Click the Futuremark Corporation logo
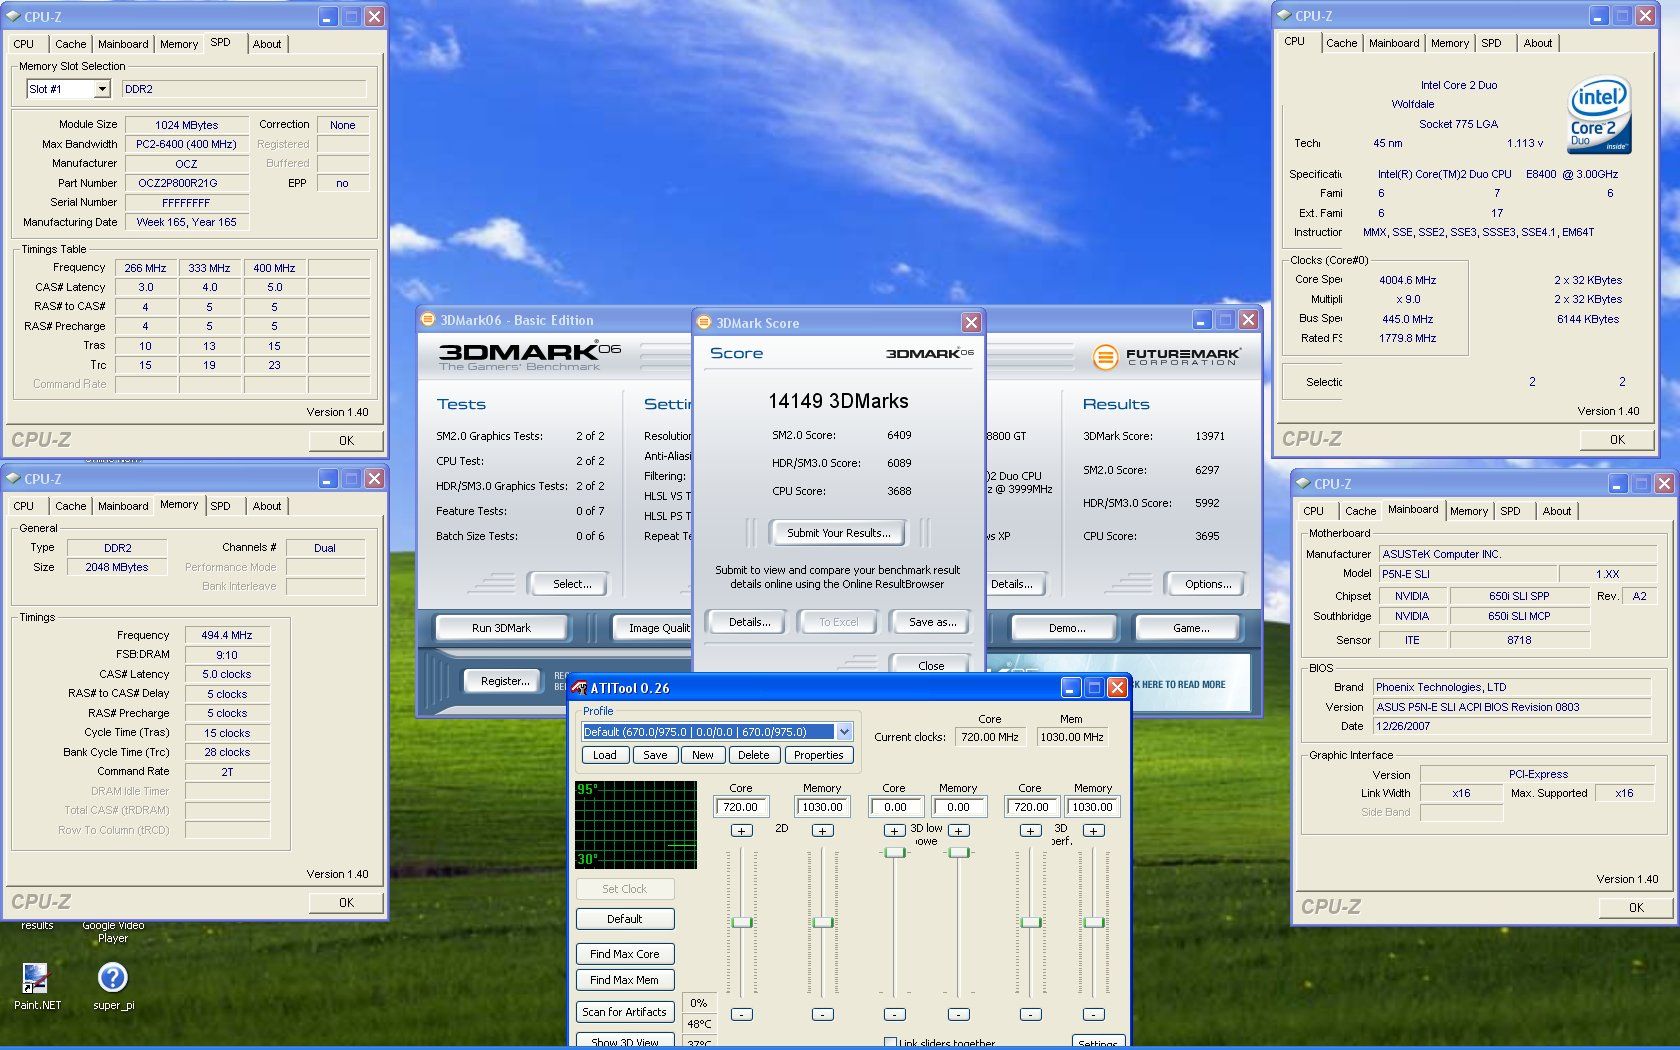 (x=1166, y=356)
